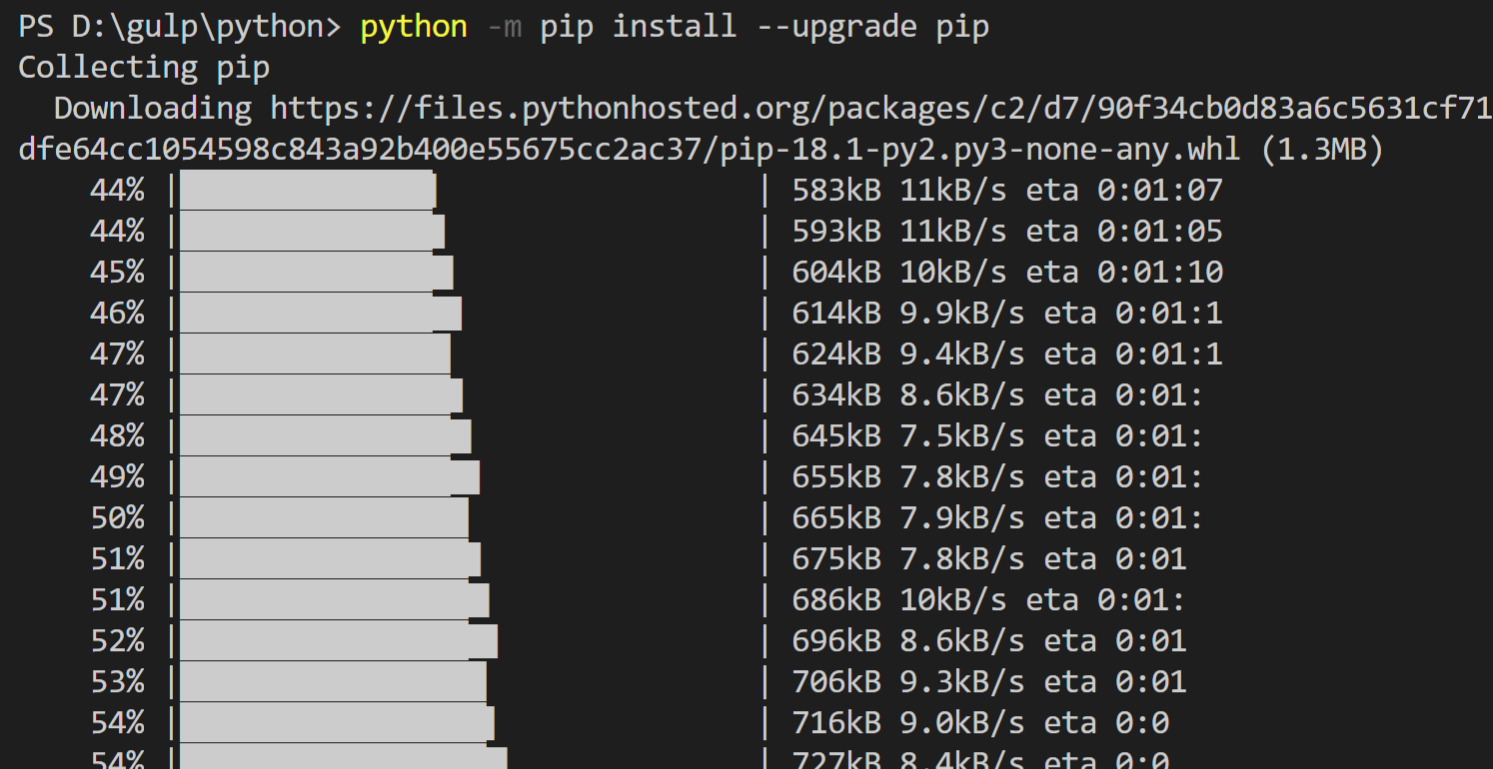The height and width of the screenshot is (769, 1493).
Task: Click the 44% progress indicator
Action: click(119, 189)
